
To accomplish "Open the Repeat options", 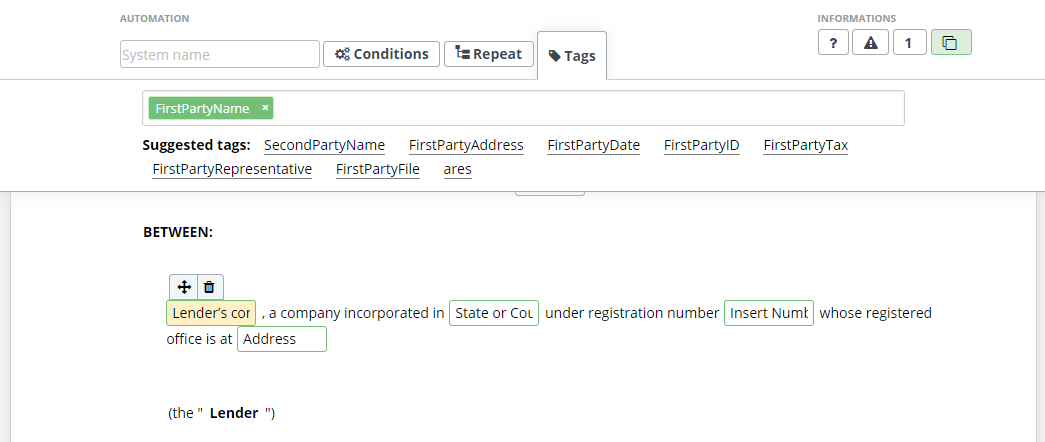I will 489,54.
